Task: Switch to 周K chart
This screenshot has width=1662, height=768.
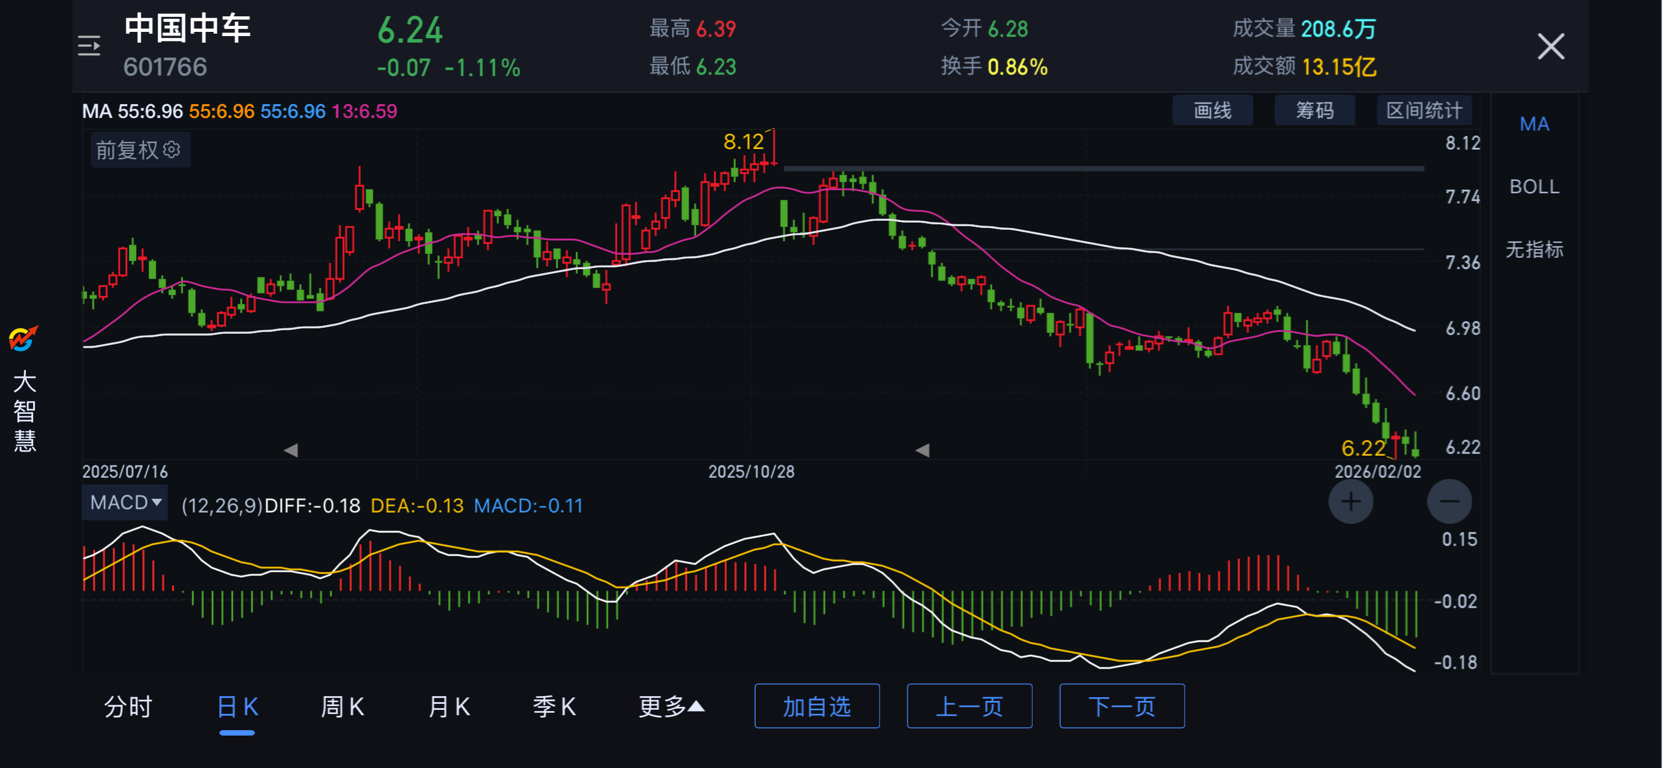Action: point(342,707)
